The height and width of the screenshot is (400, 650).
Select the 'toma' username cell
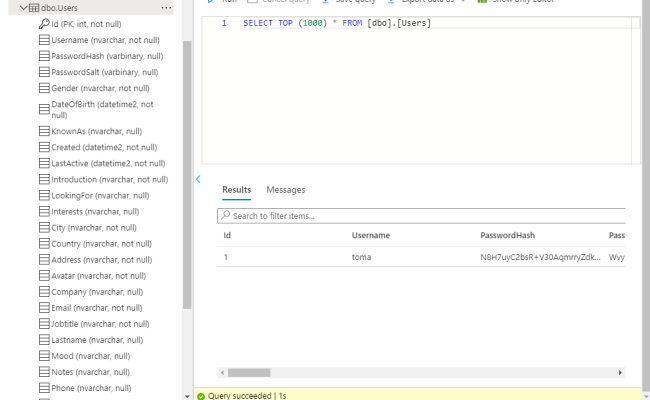(x=361, y=257)
